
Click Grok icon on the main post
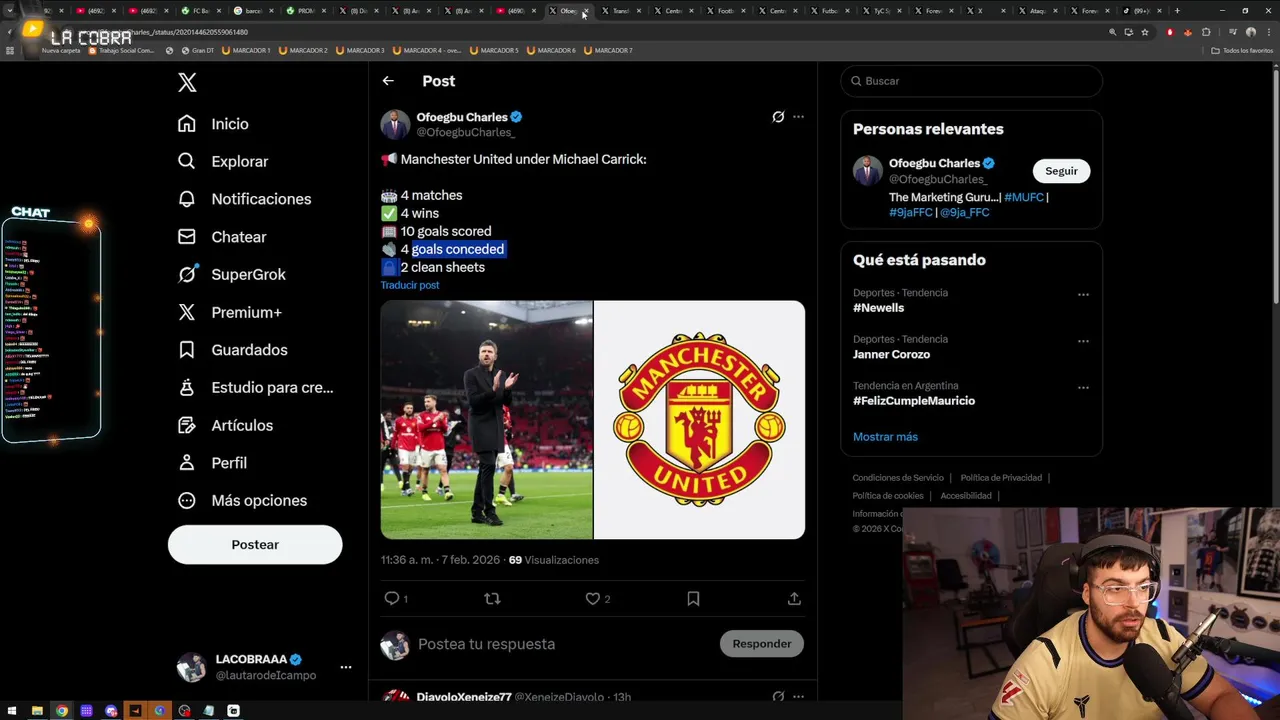coord(778,117)
